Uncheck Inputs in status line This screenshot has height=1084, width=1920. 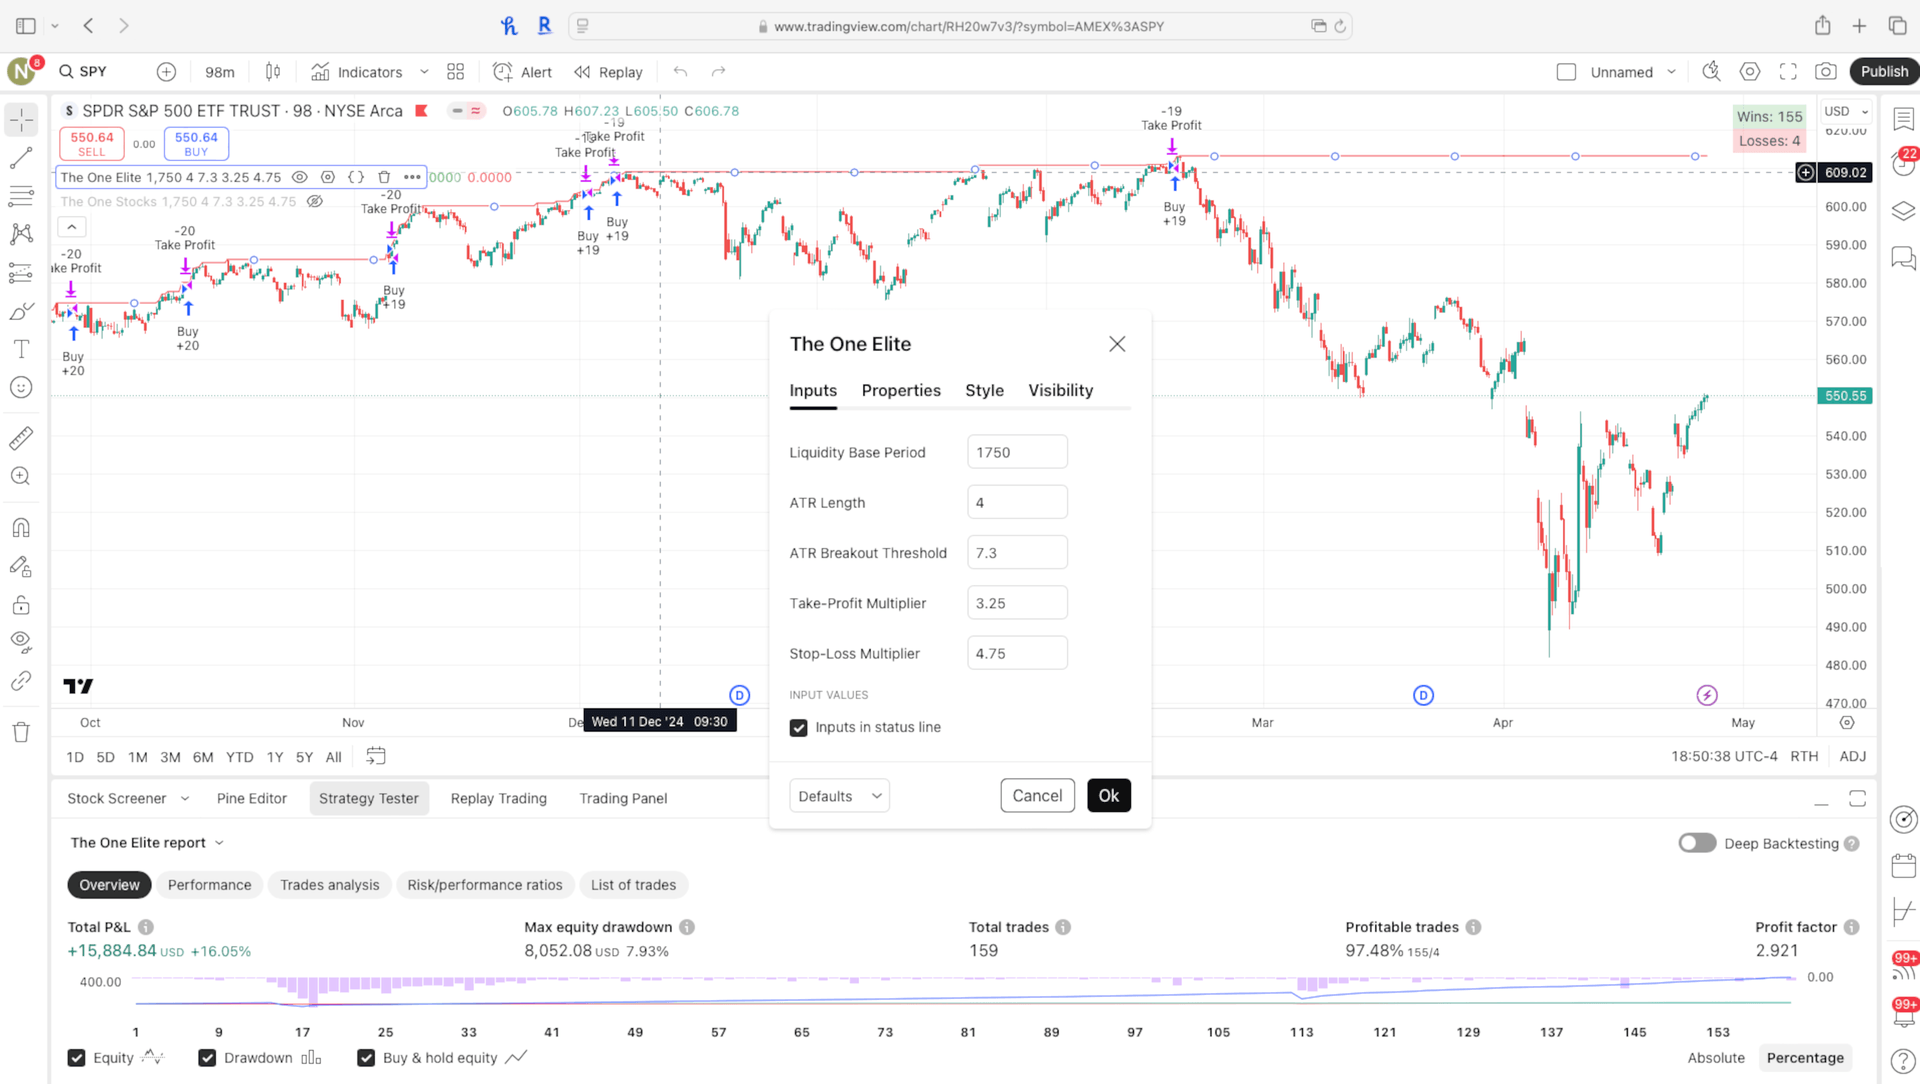[x=798, y=728]
